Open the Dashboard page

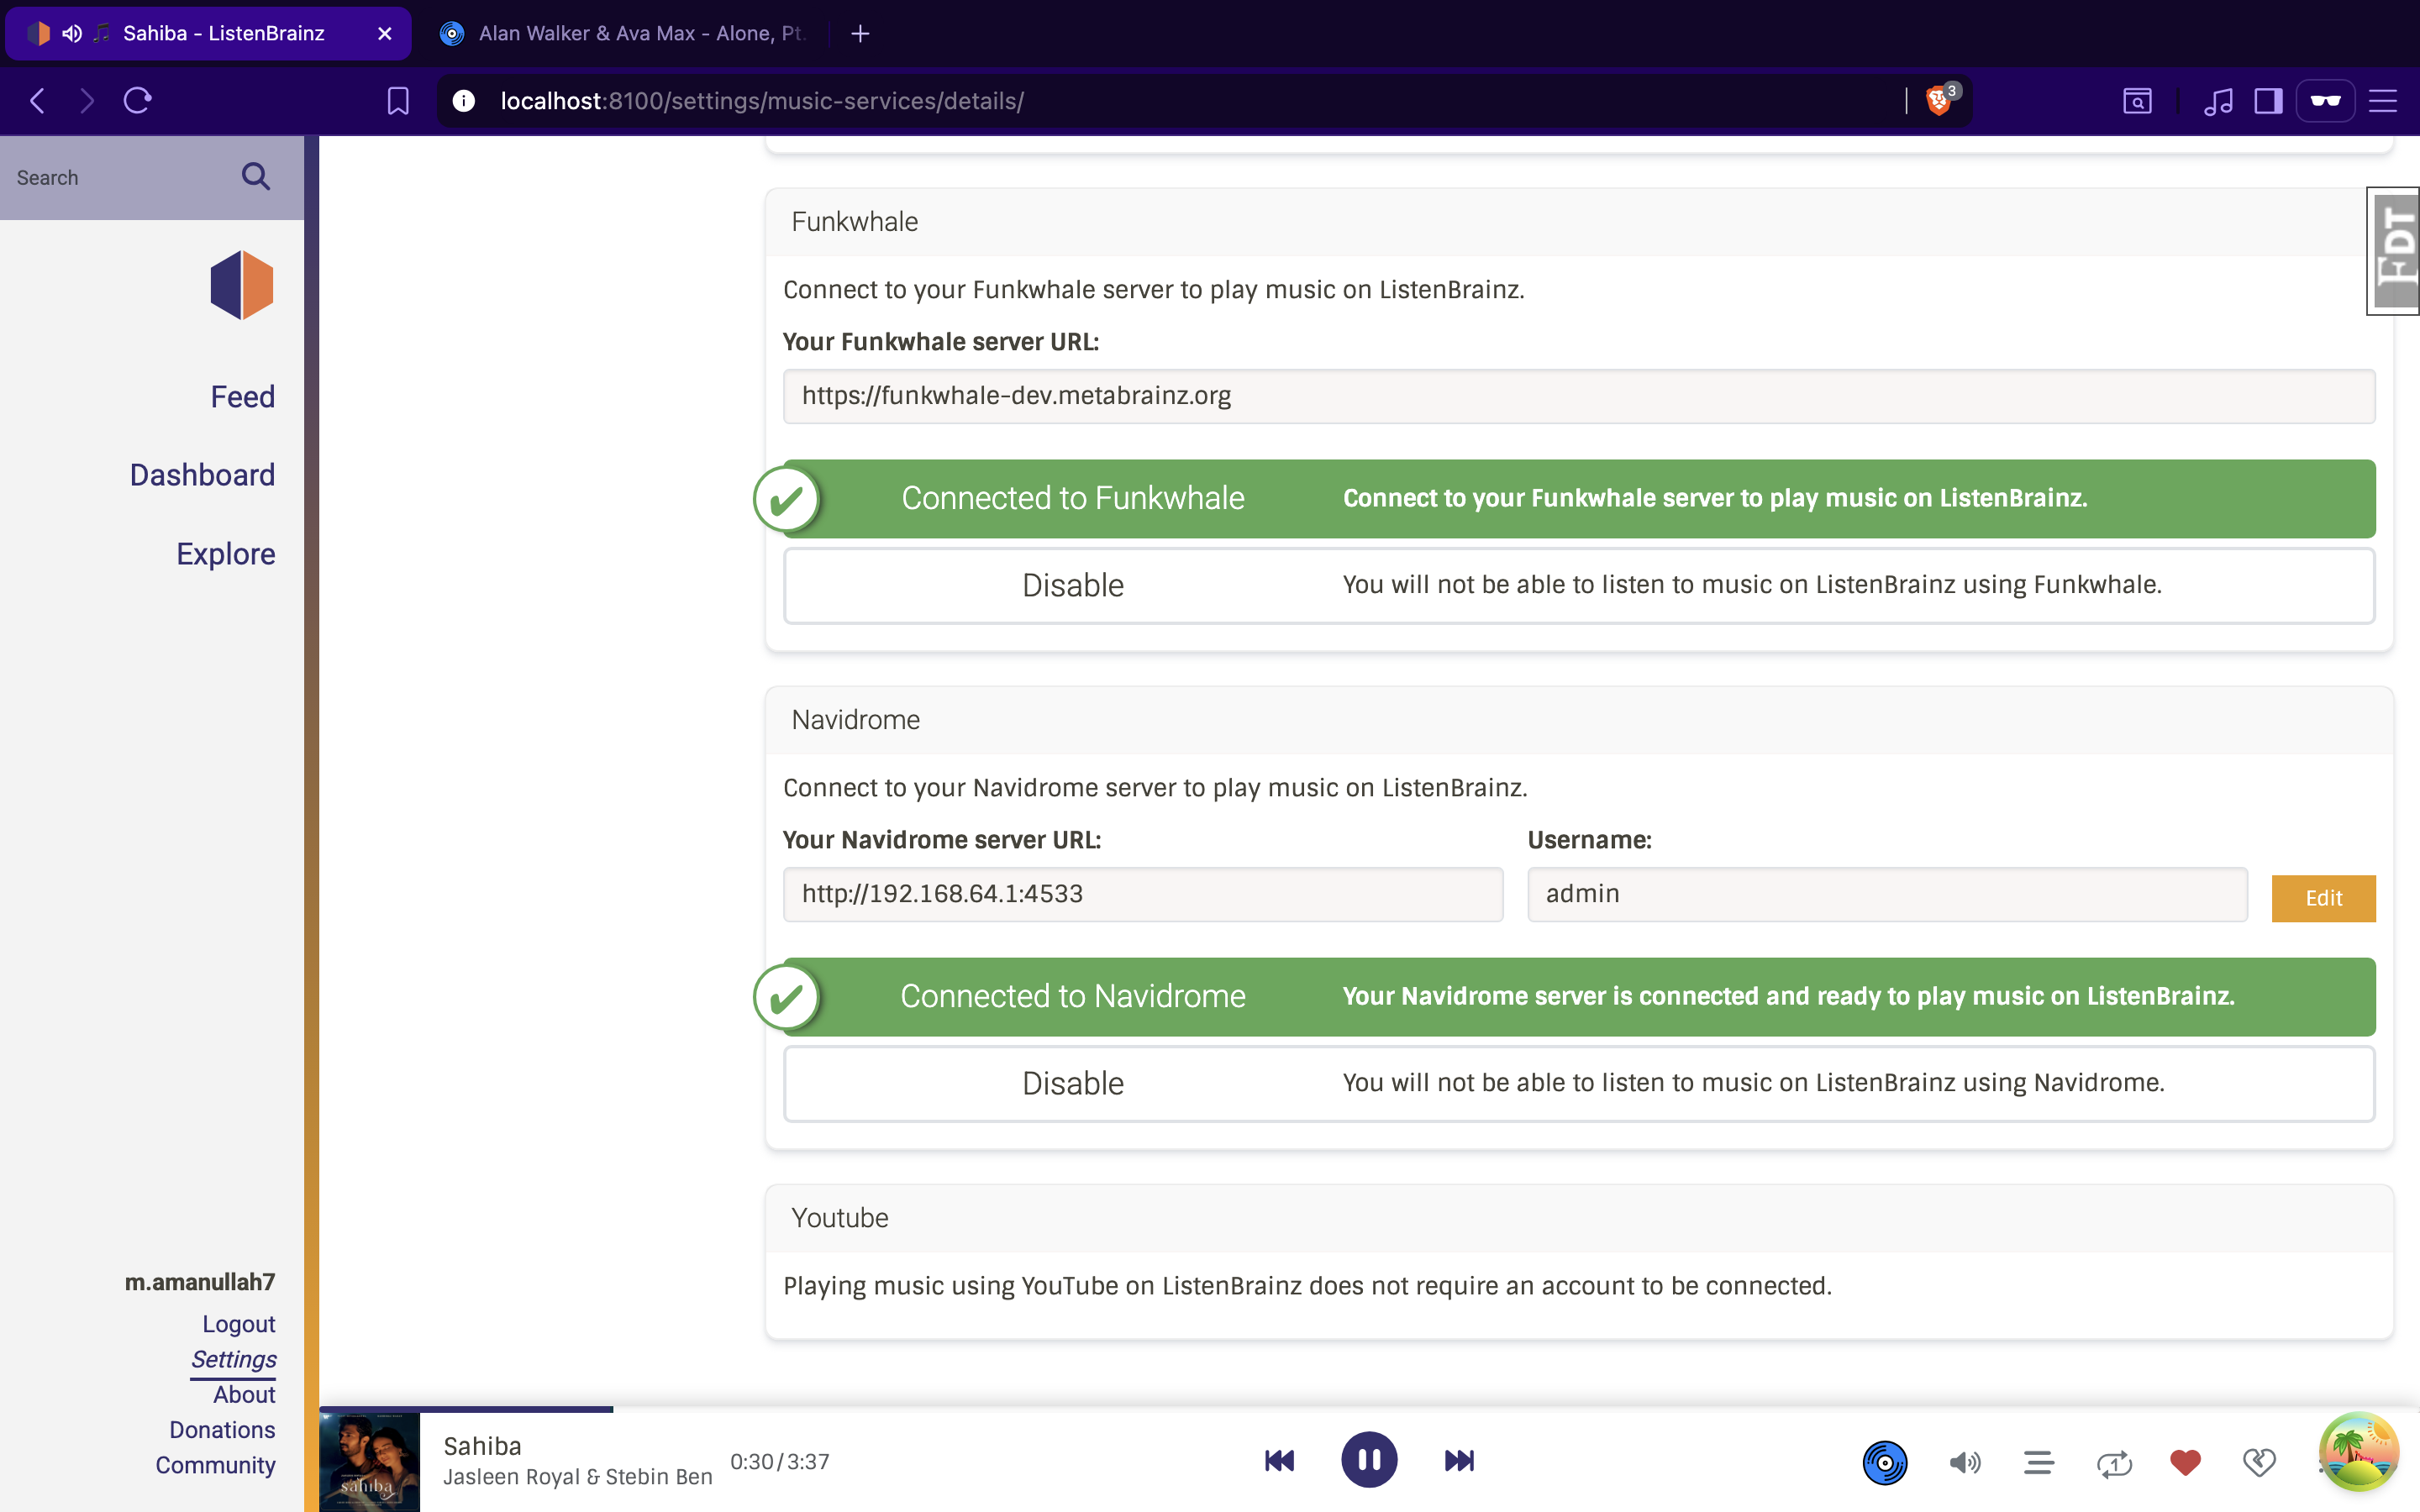202,475
